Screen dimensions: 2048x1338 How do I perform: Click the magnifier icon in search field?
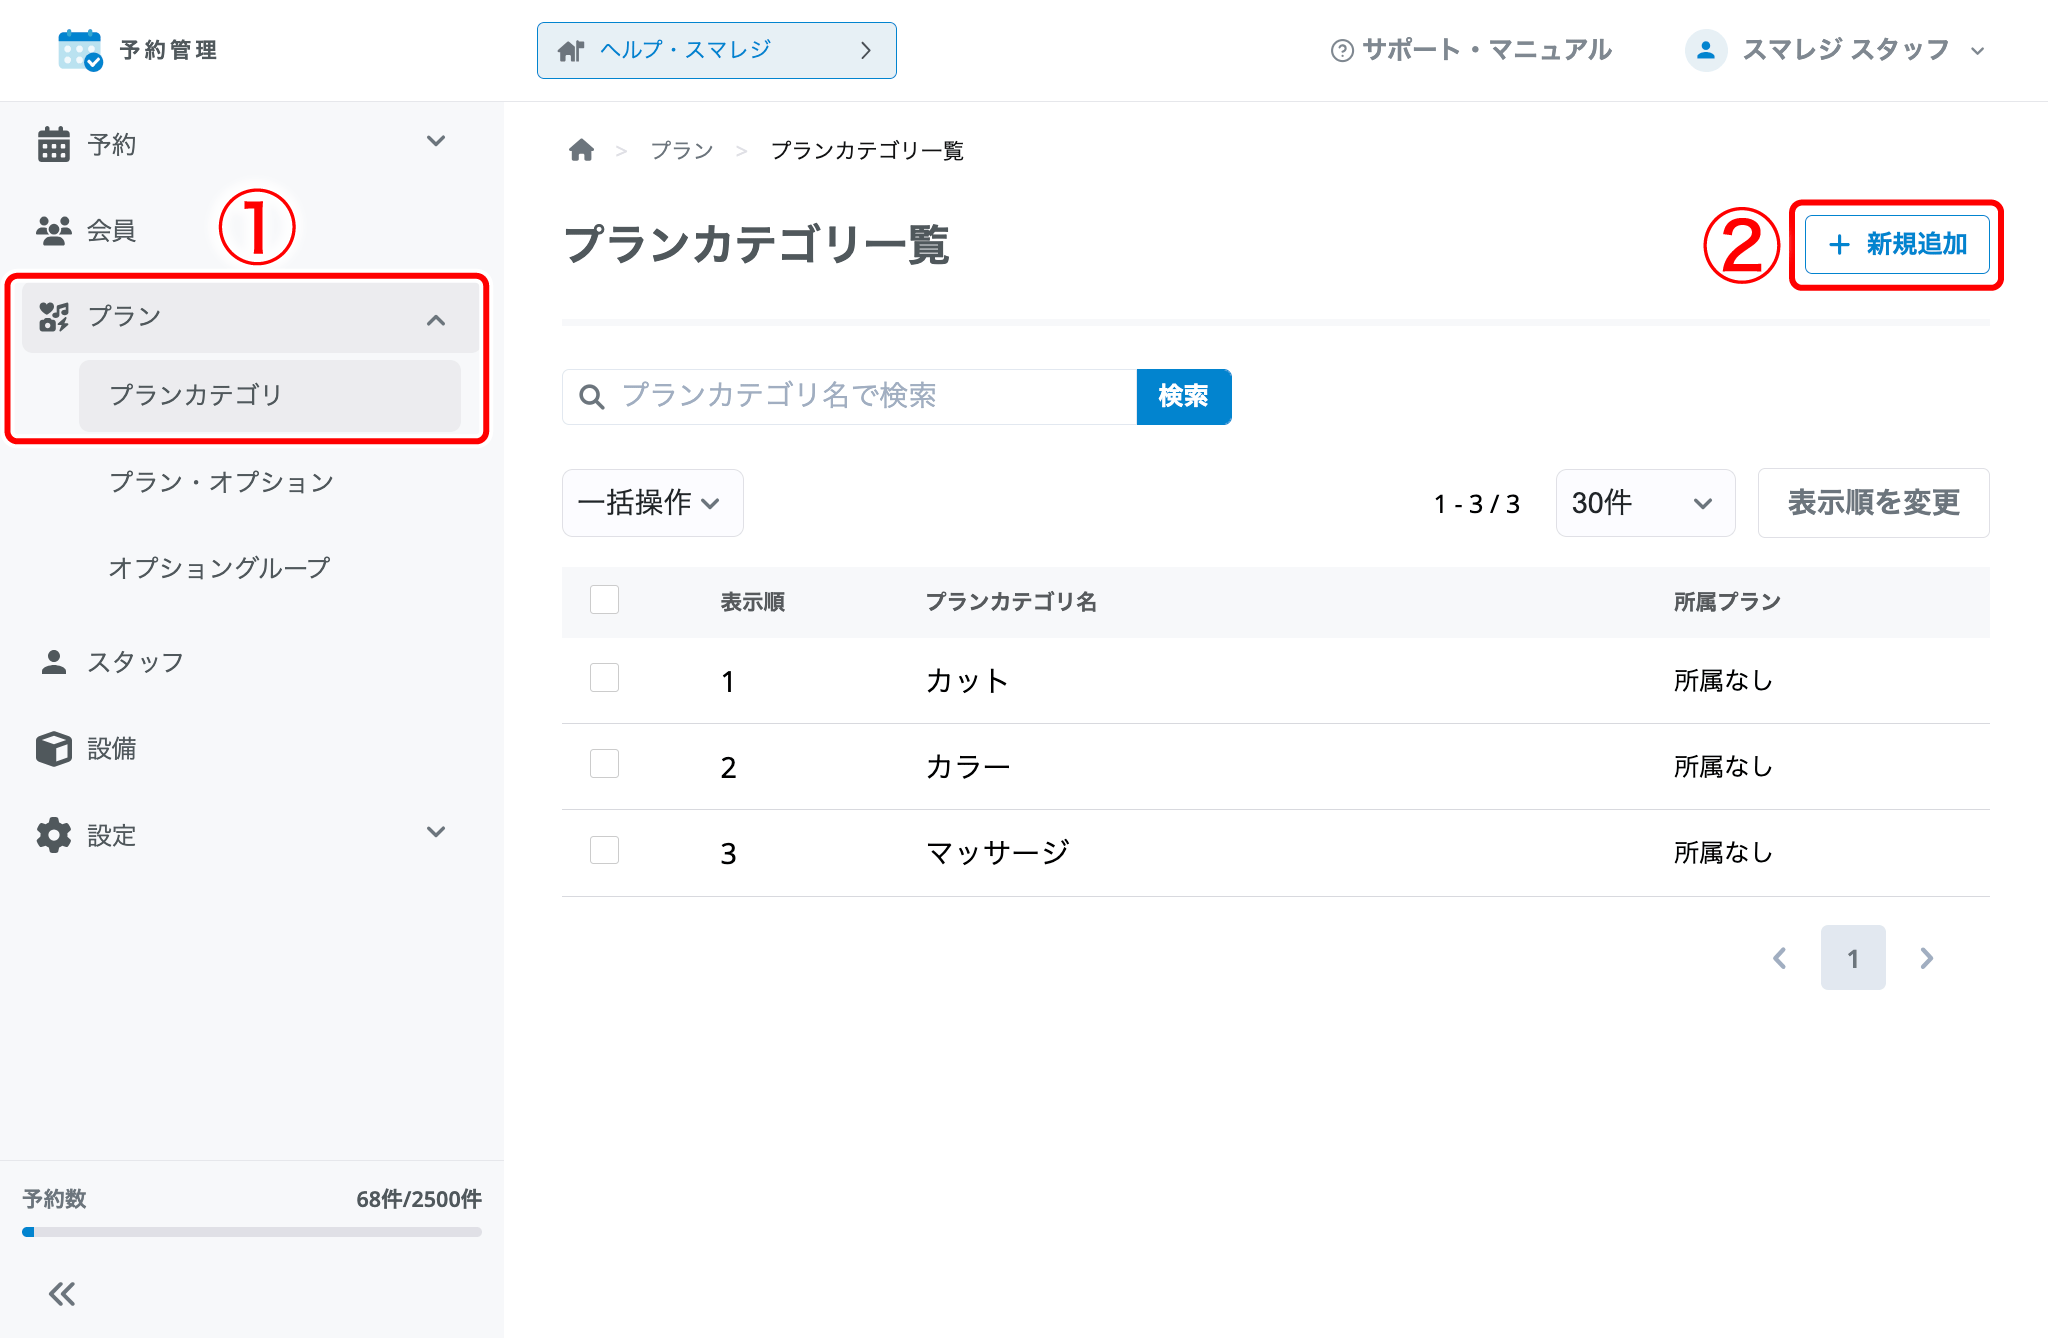pos(592,397)
